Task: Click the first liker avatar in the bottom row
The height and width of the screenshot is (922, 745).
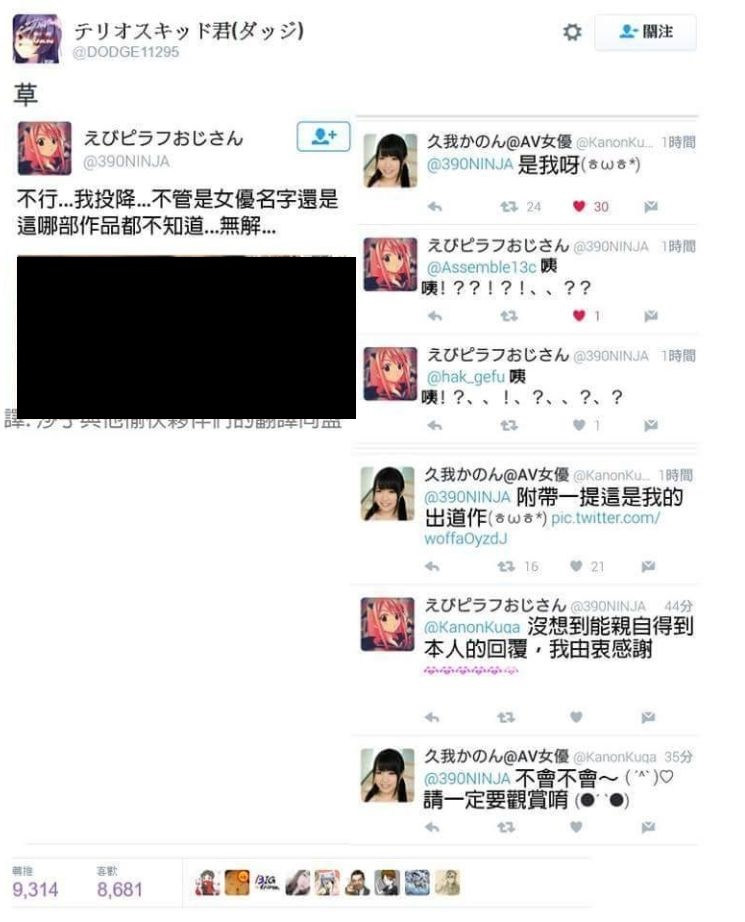Action: (x=206, y=883)
